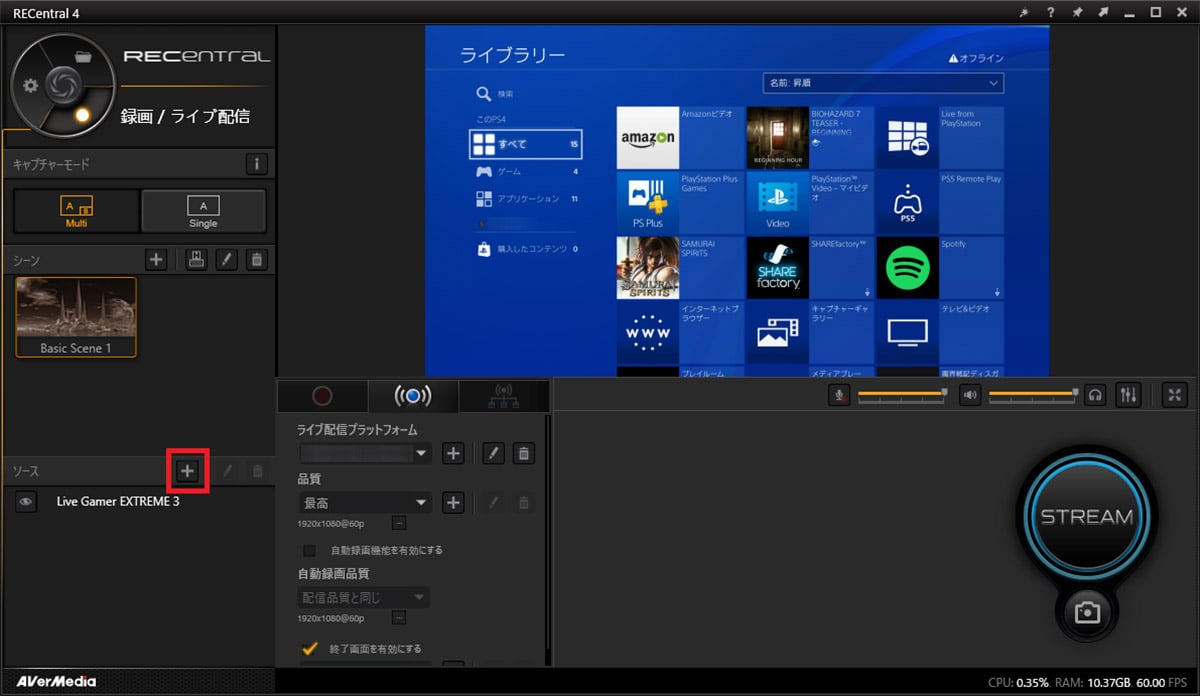1200x696 pixels.
Task: Open the settings gear in RECentral dial
Action: click(31, 85)
